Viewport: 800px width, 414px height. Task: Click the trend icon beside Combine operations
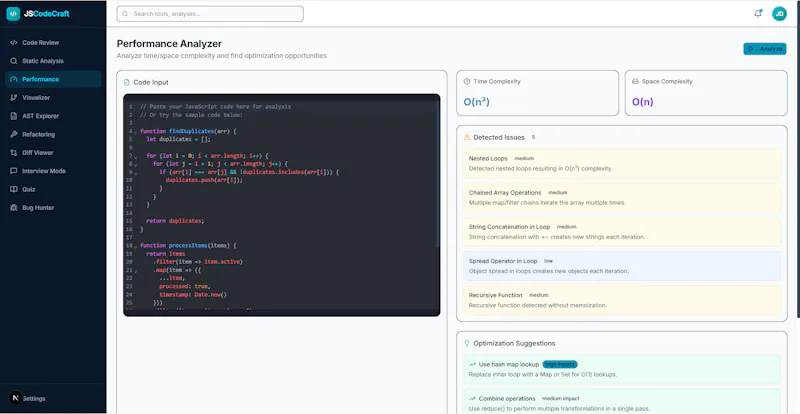point(472,399)
